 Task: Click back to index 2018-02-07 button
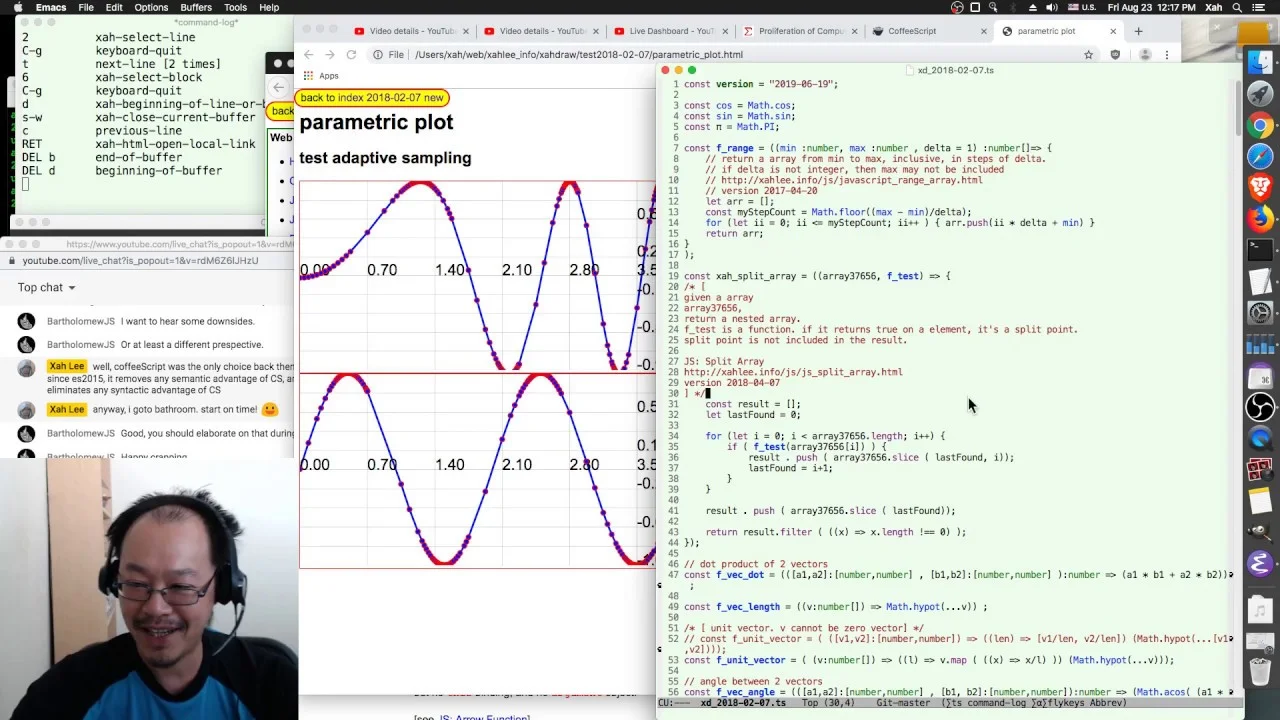coord(371,98)
